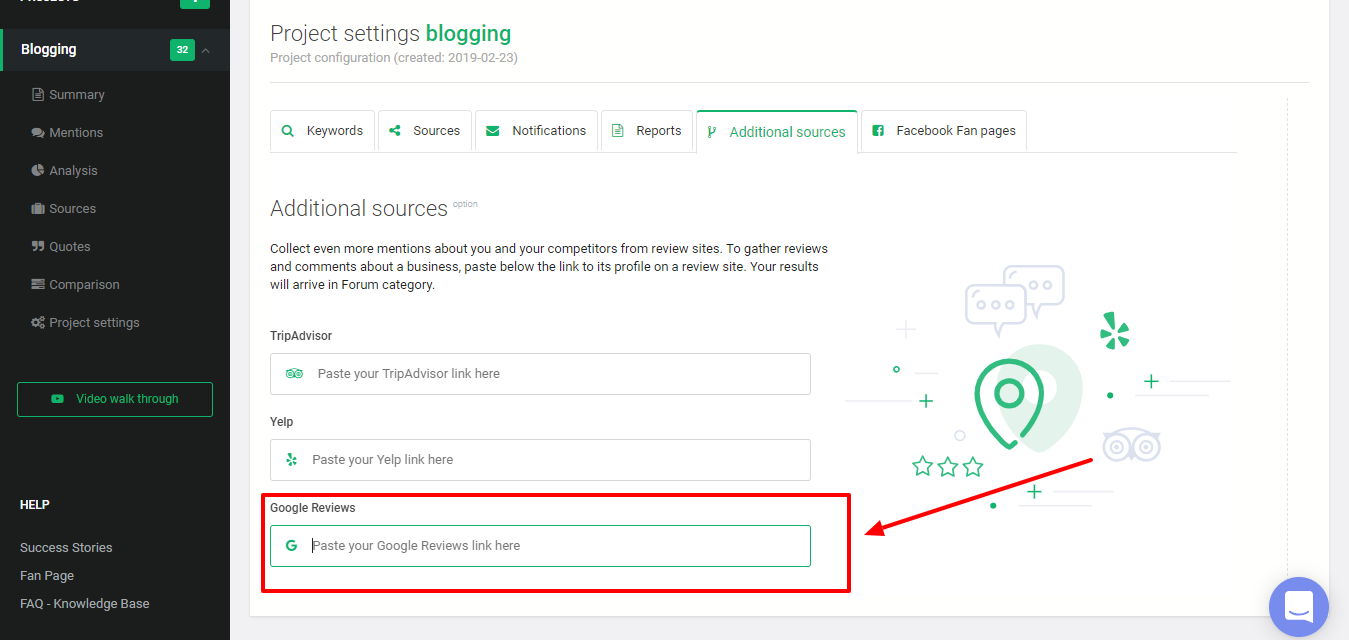
Task: Click the Quotes quotation mark icon
Action: pyautogui.click(x=38, y=247)
